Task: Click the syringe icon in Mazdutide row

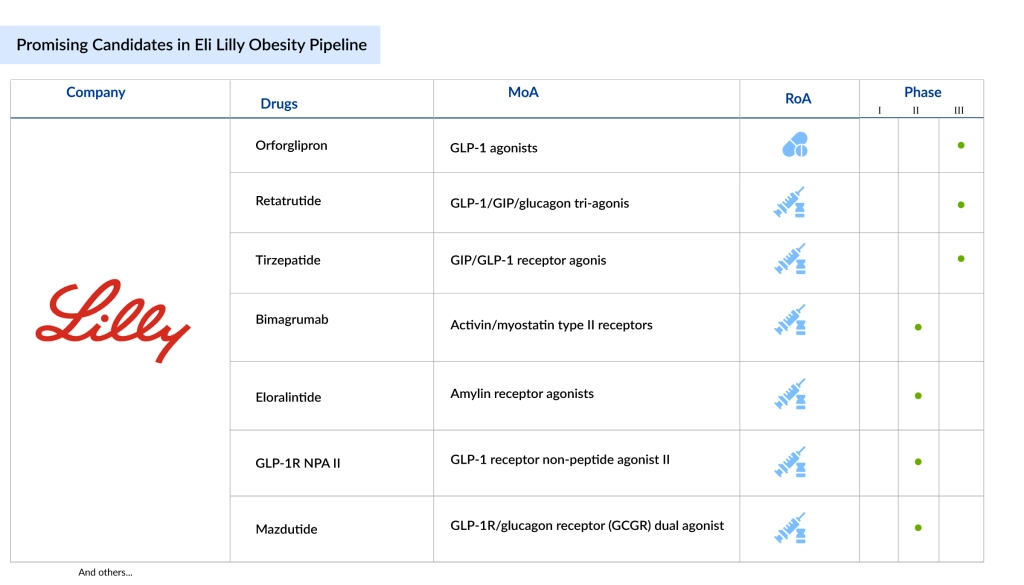Action: [x=790, y=528]
